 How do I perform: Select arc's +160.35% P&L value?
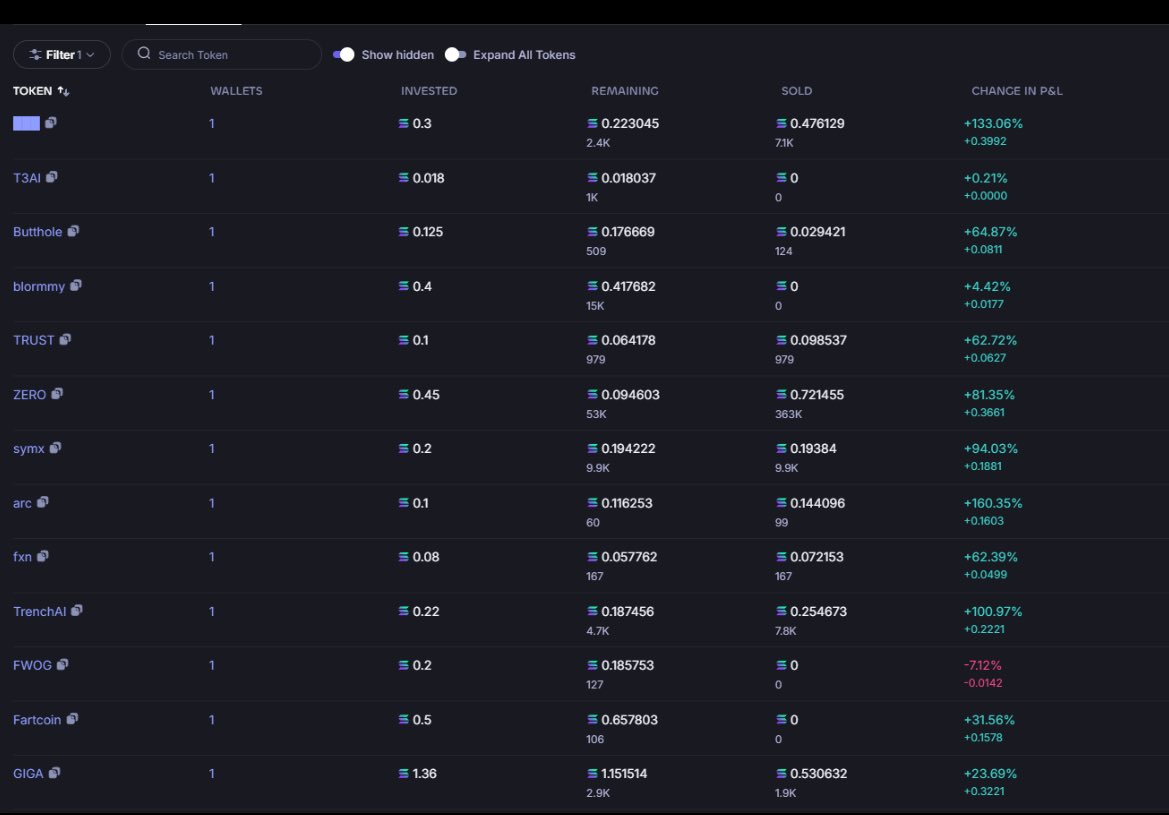993,503
